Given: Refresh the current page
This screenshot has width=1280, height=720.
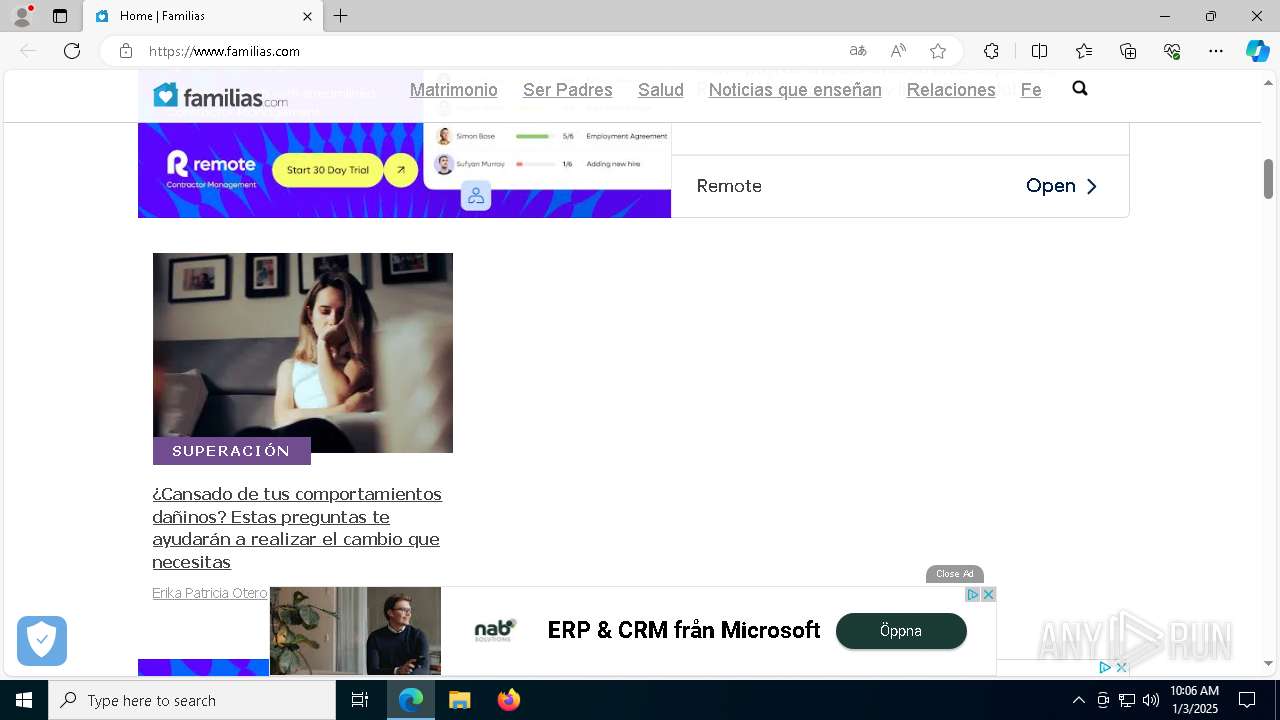Looking at the screenshot, I should [x=72, y=51].
